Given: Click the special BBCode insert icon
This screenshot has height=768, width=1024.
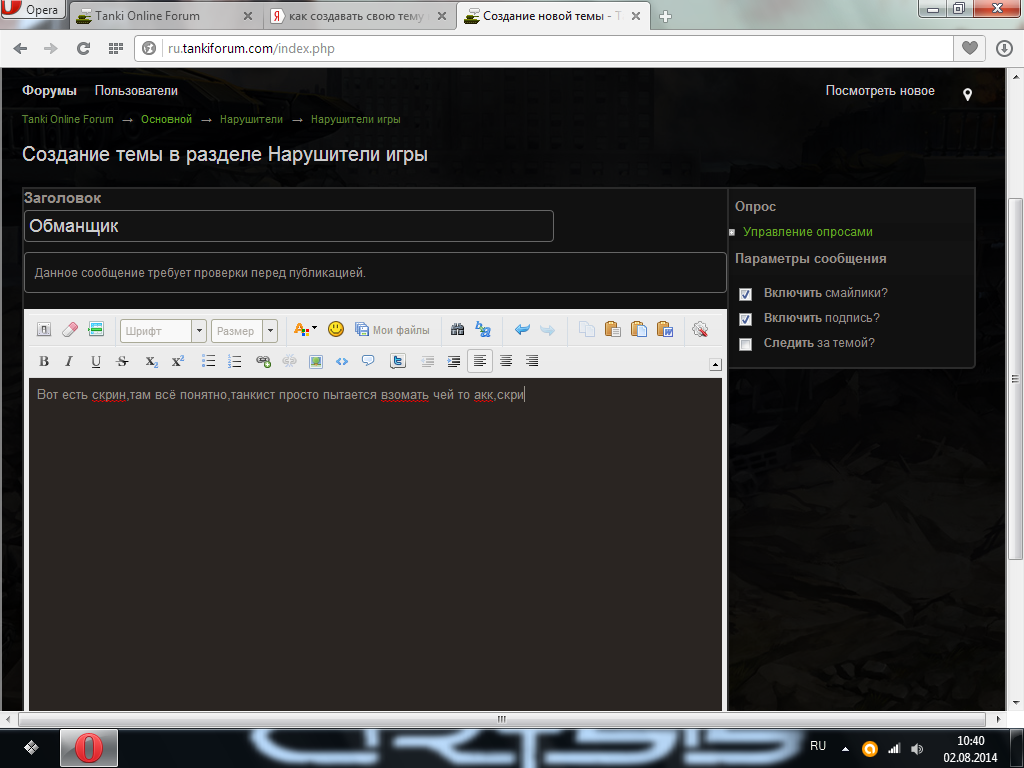Looking at the screenshot, I should pos(96,330).
